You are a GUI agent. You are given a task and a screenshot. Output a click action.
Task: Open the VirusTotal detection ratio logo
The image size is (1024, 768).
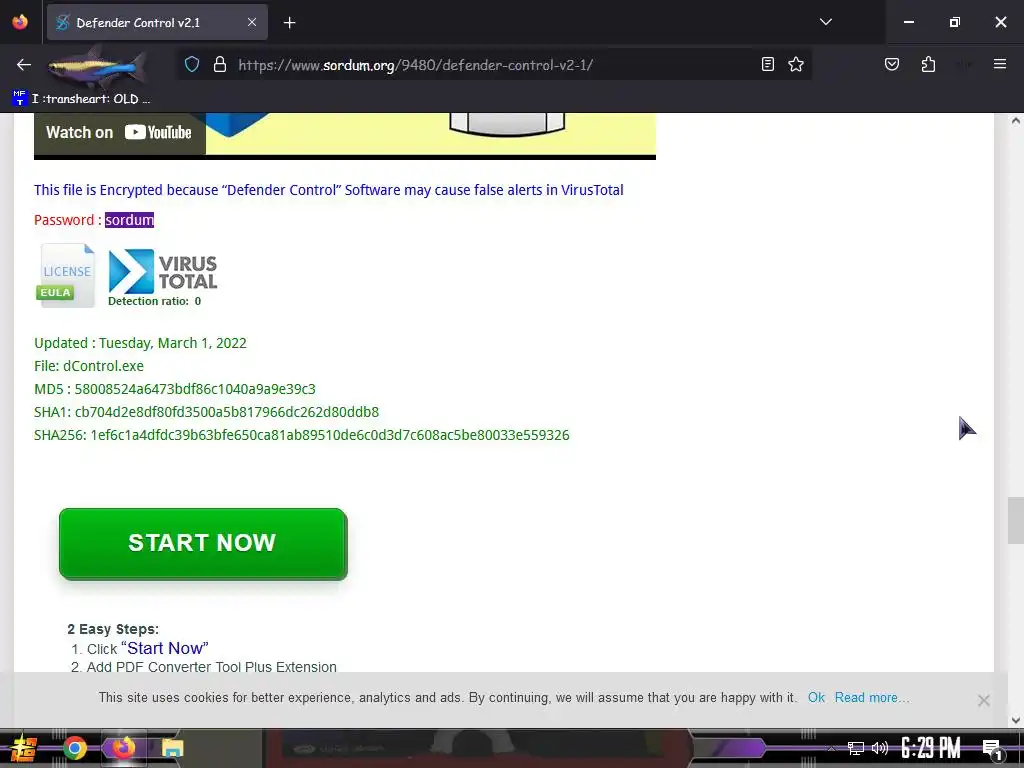coord(162,277)
